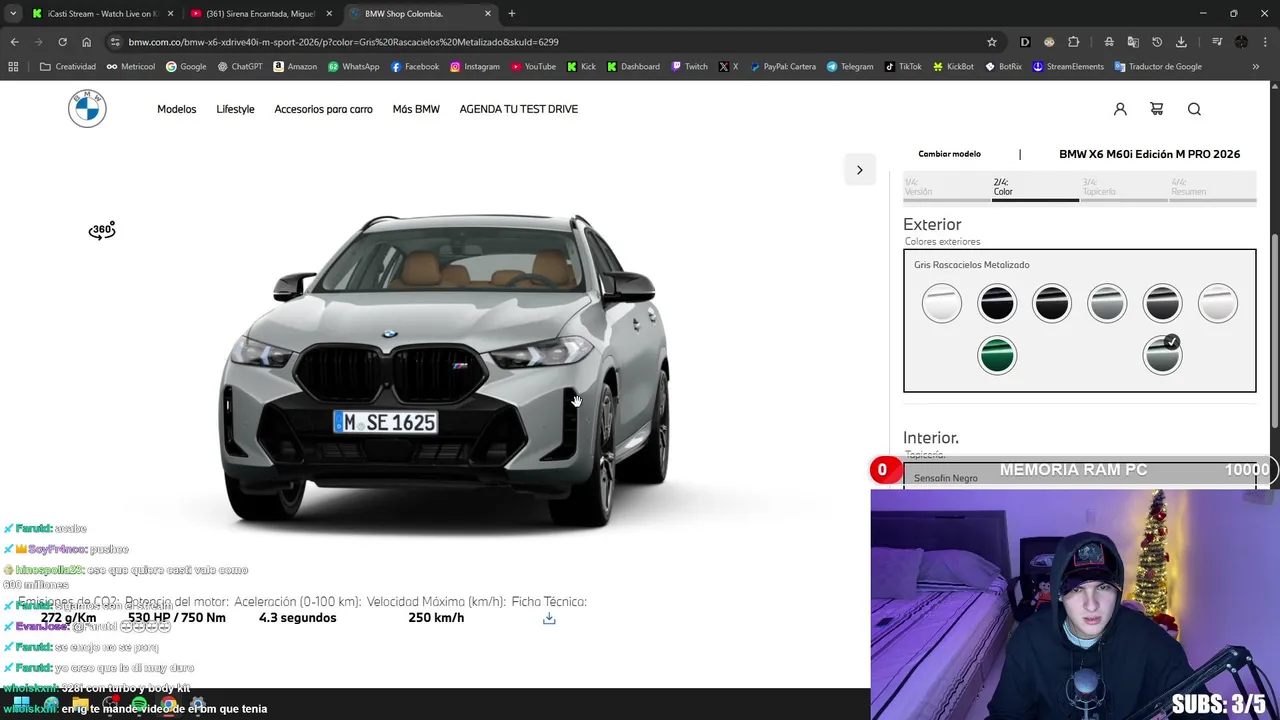Screen dimensions: 1280x720
Task: Open the StreamElements bookmark
Action: [x=1067, y=67]
